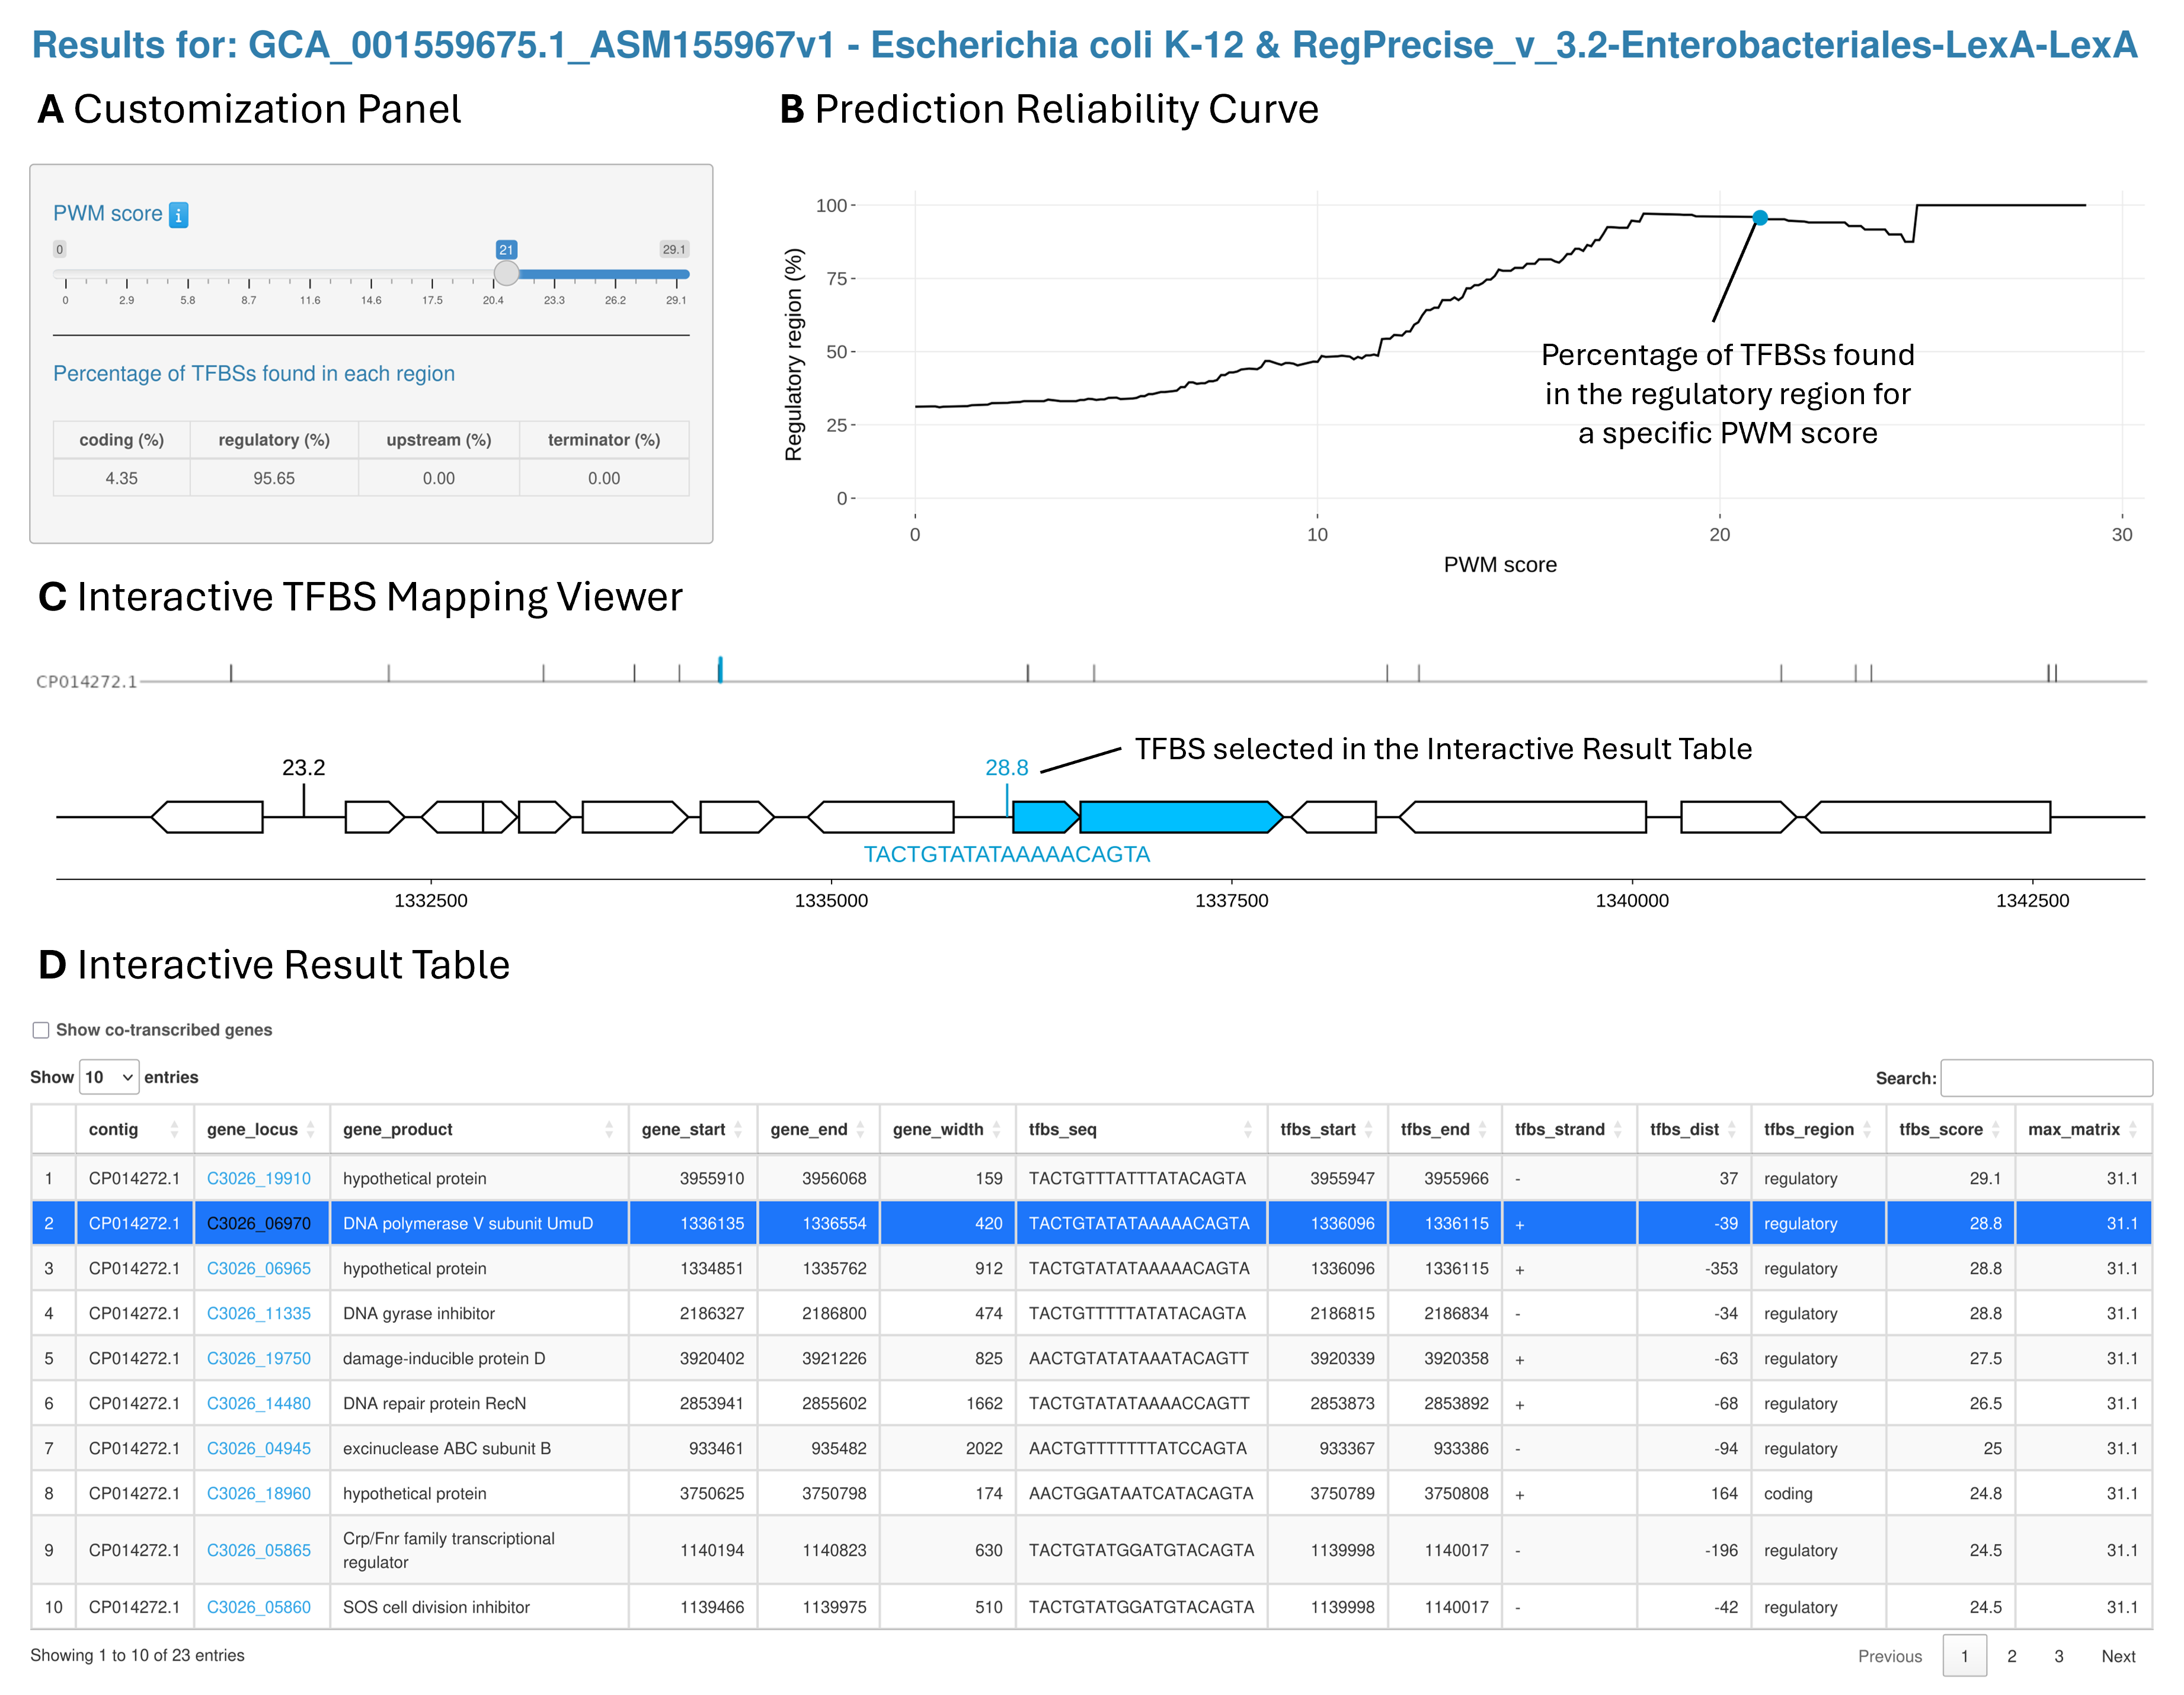Click the PWM score info icon

pos(179,214)
